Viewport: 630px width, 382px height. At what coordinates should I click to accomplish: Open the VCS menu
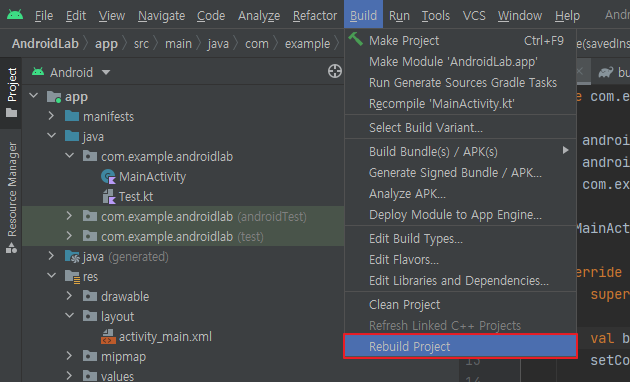474,16
